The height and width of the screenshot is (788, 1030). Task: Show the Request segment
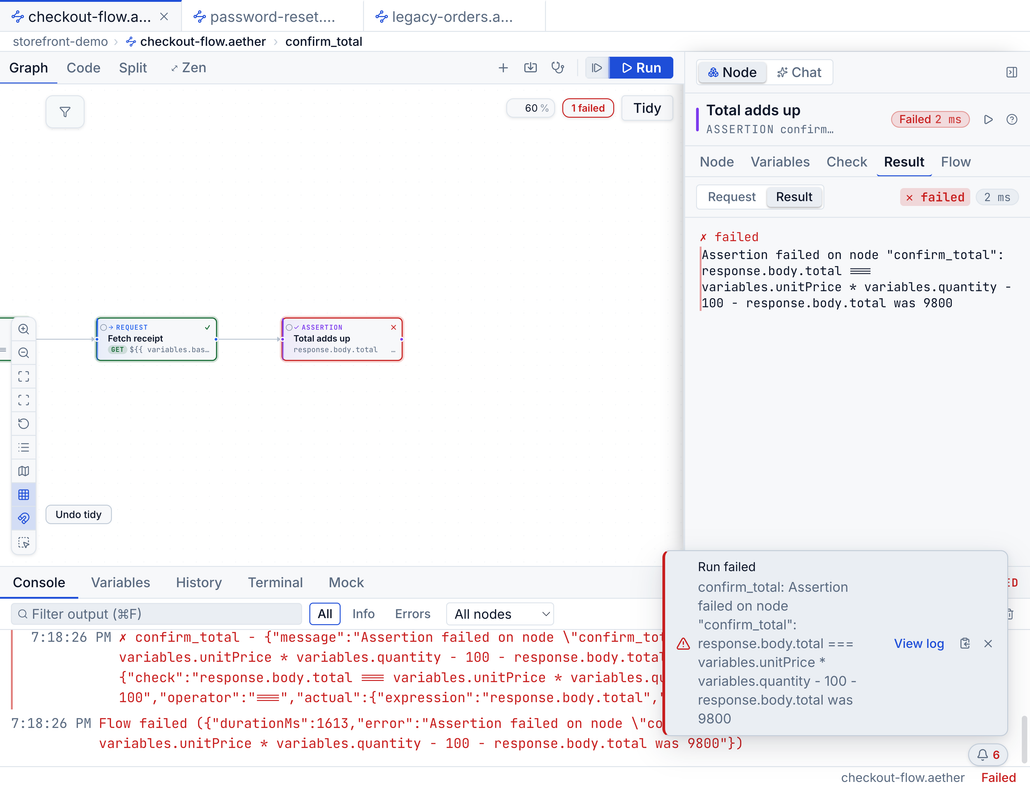coord(731,197)
